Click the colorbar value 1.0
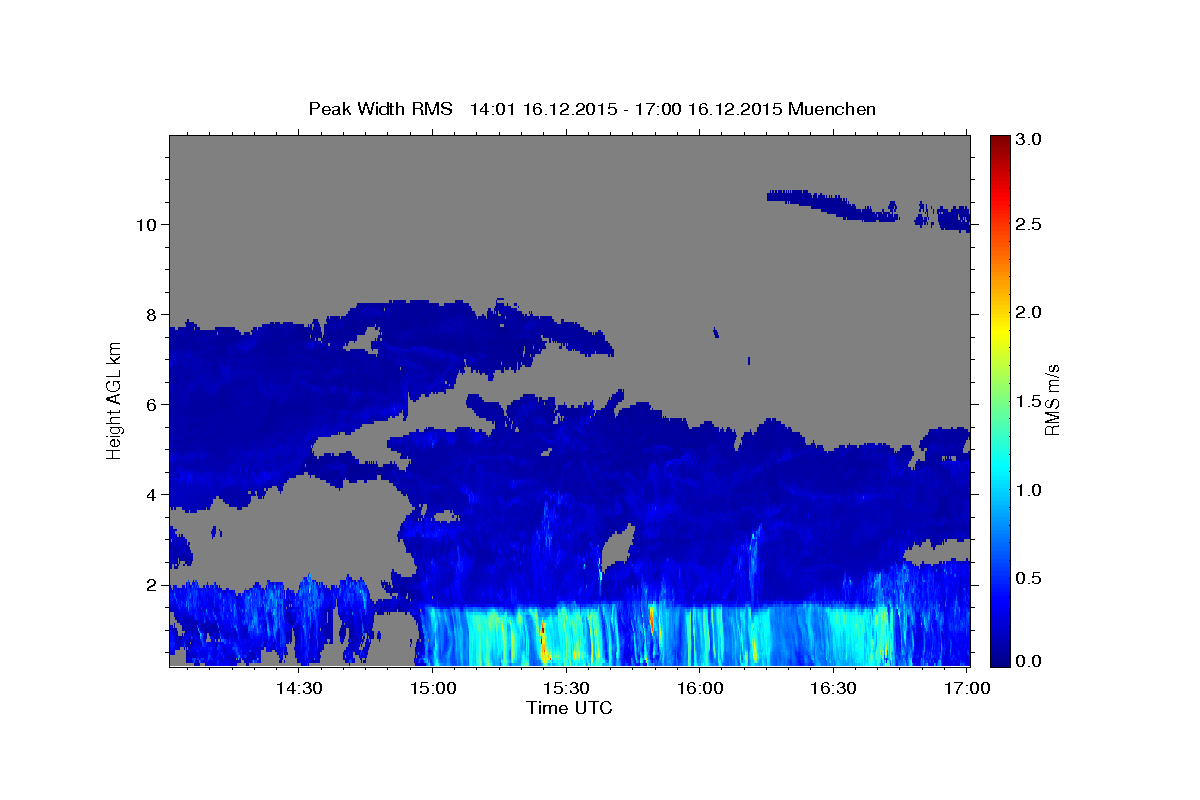This screenshot has width=1200, height=800. [x=1028, y=490]
